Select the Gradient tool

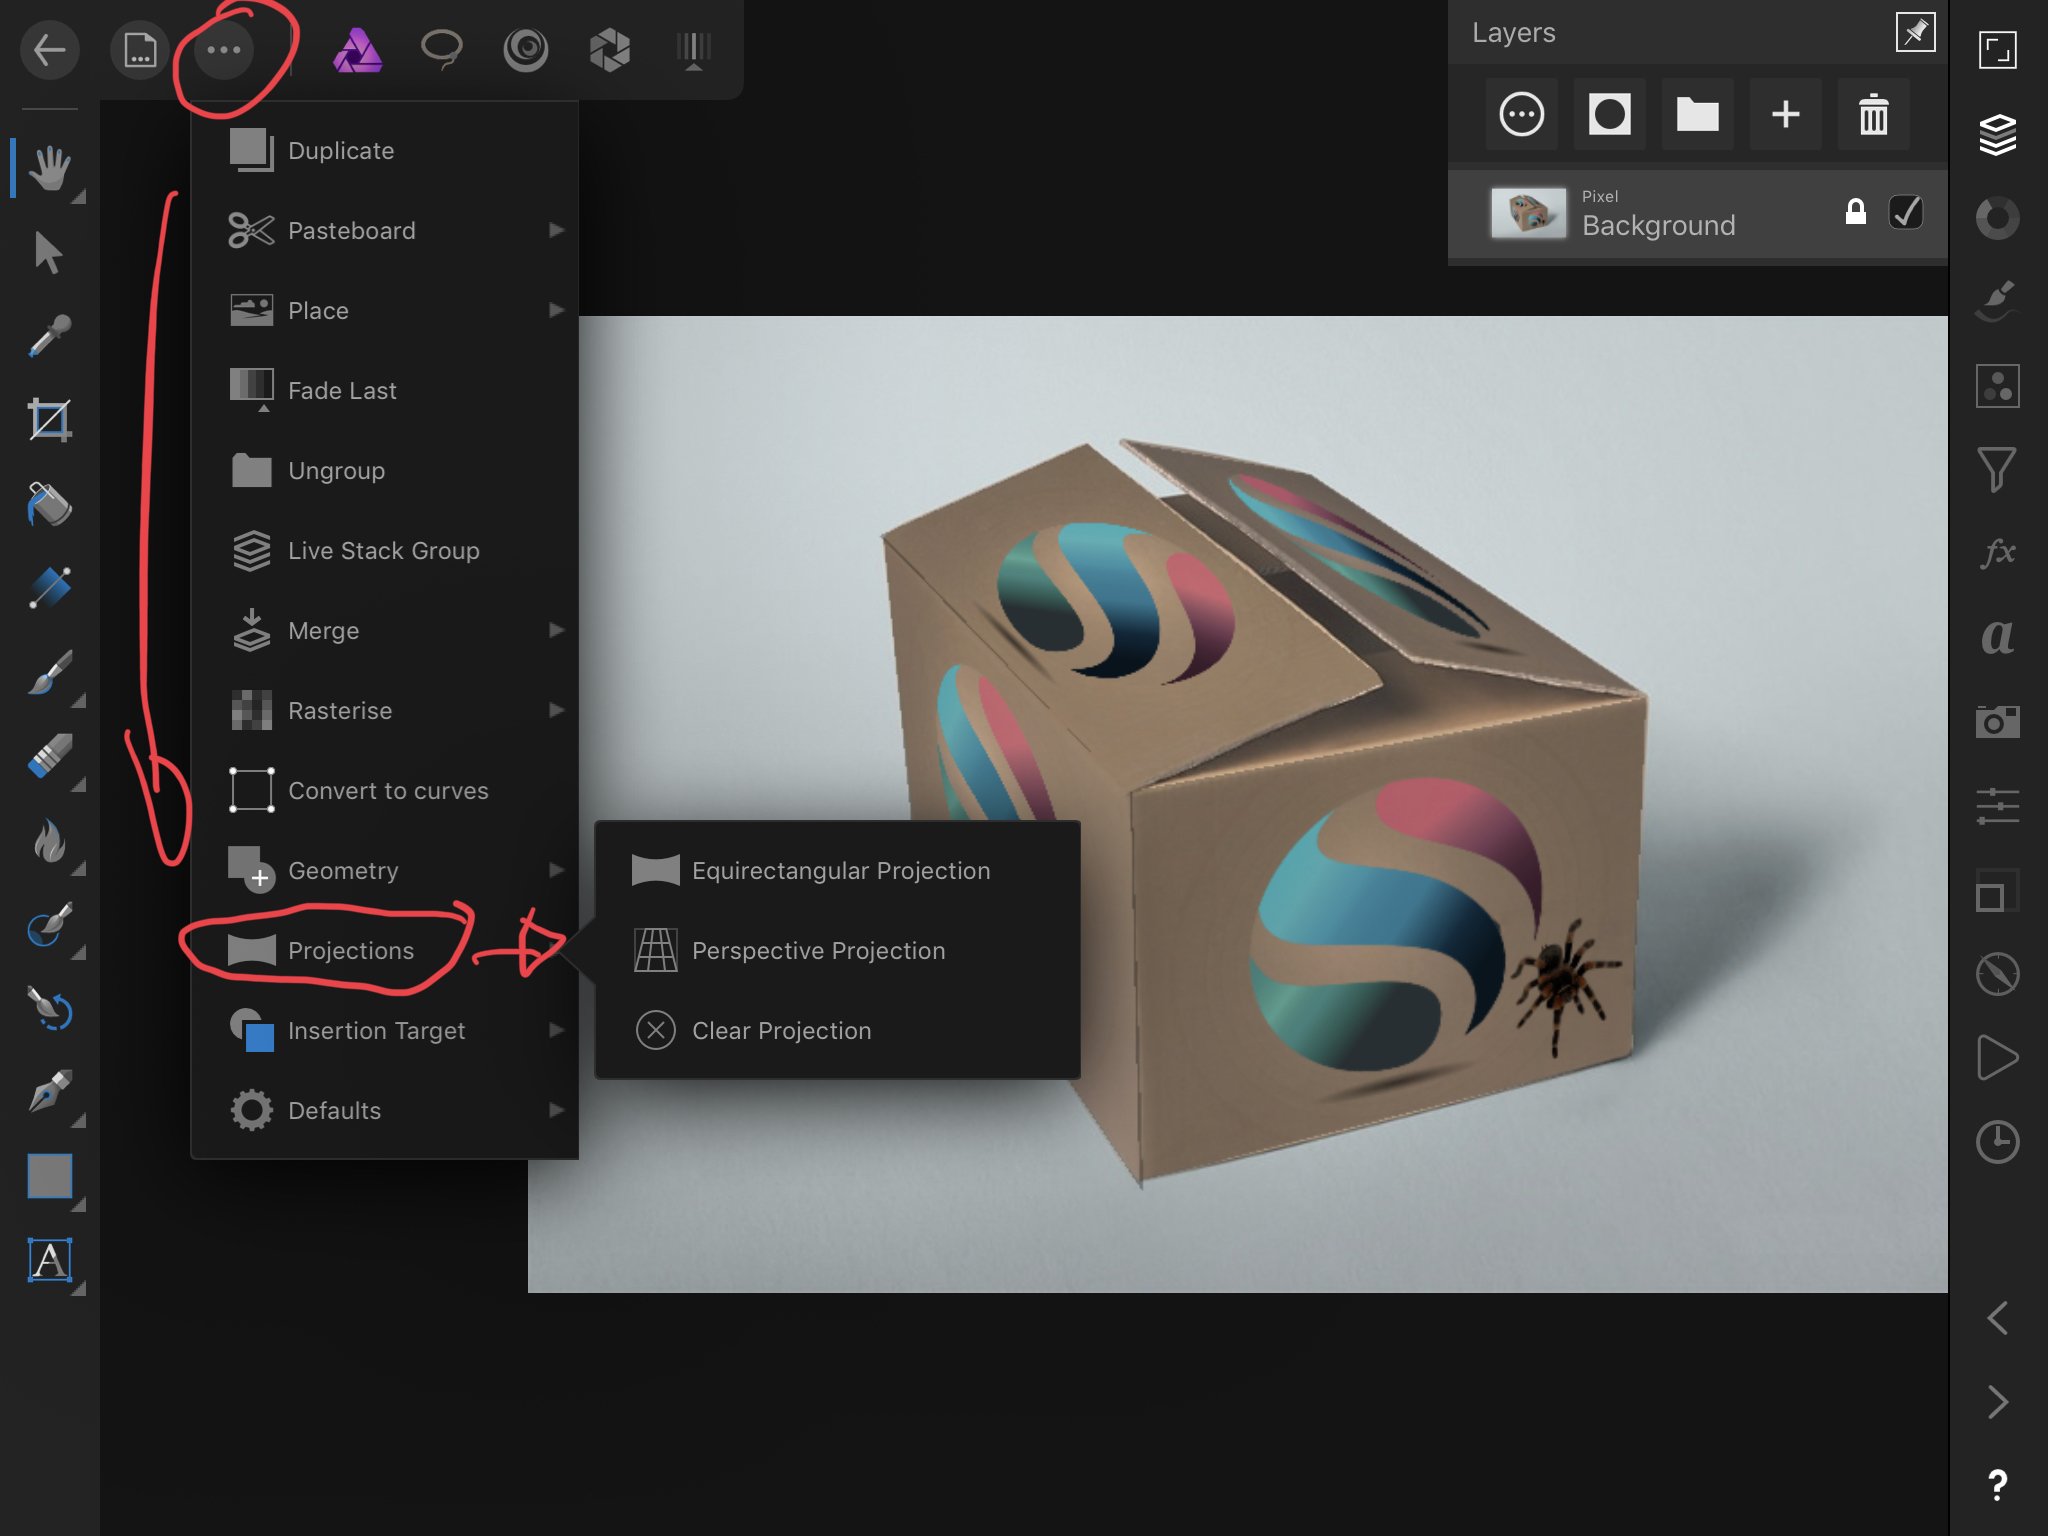coord(49,588)
